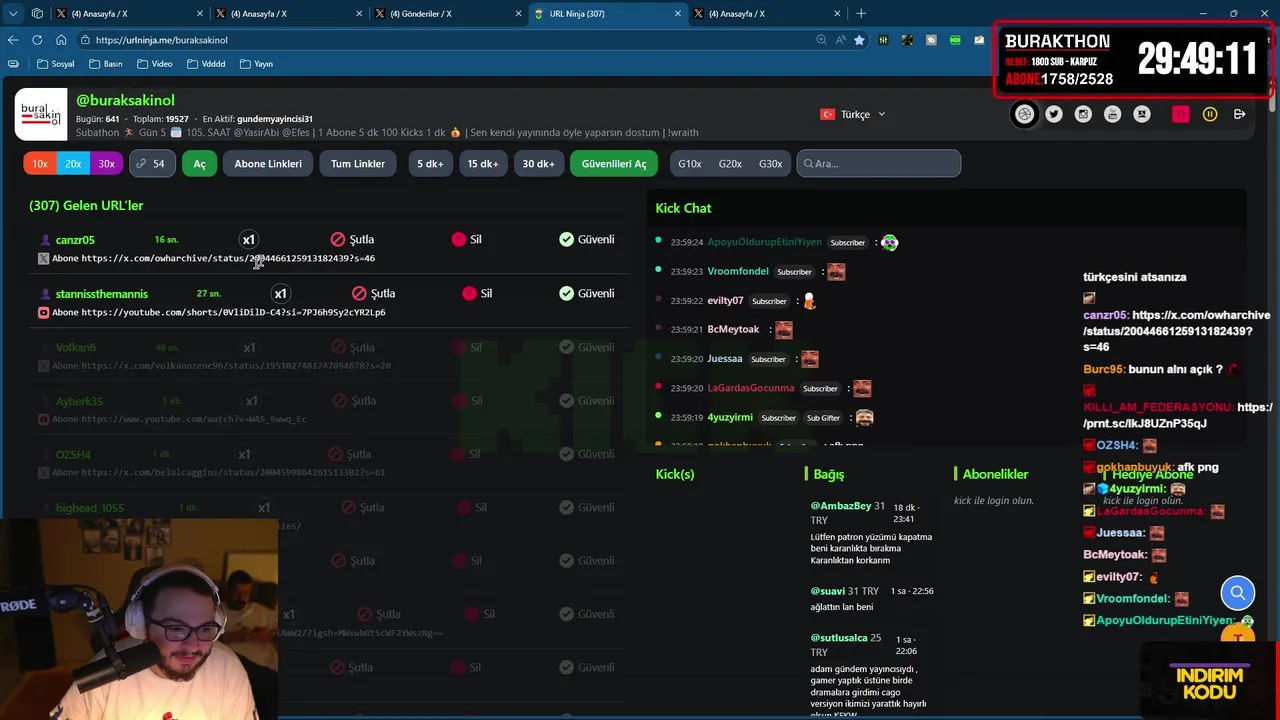Select the G10x option

click(x=690, y=164)
